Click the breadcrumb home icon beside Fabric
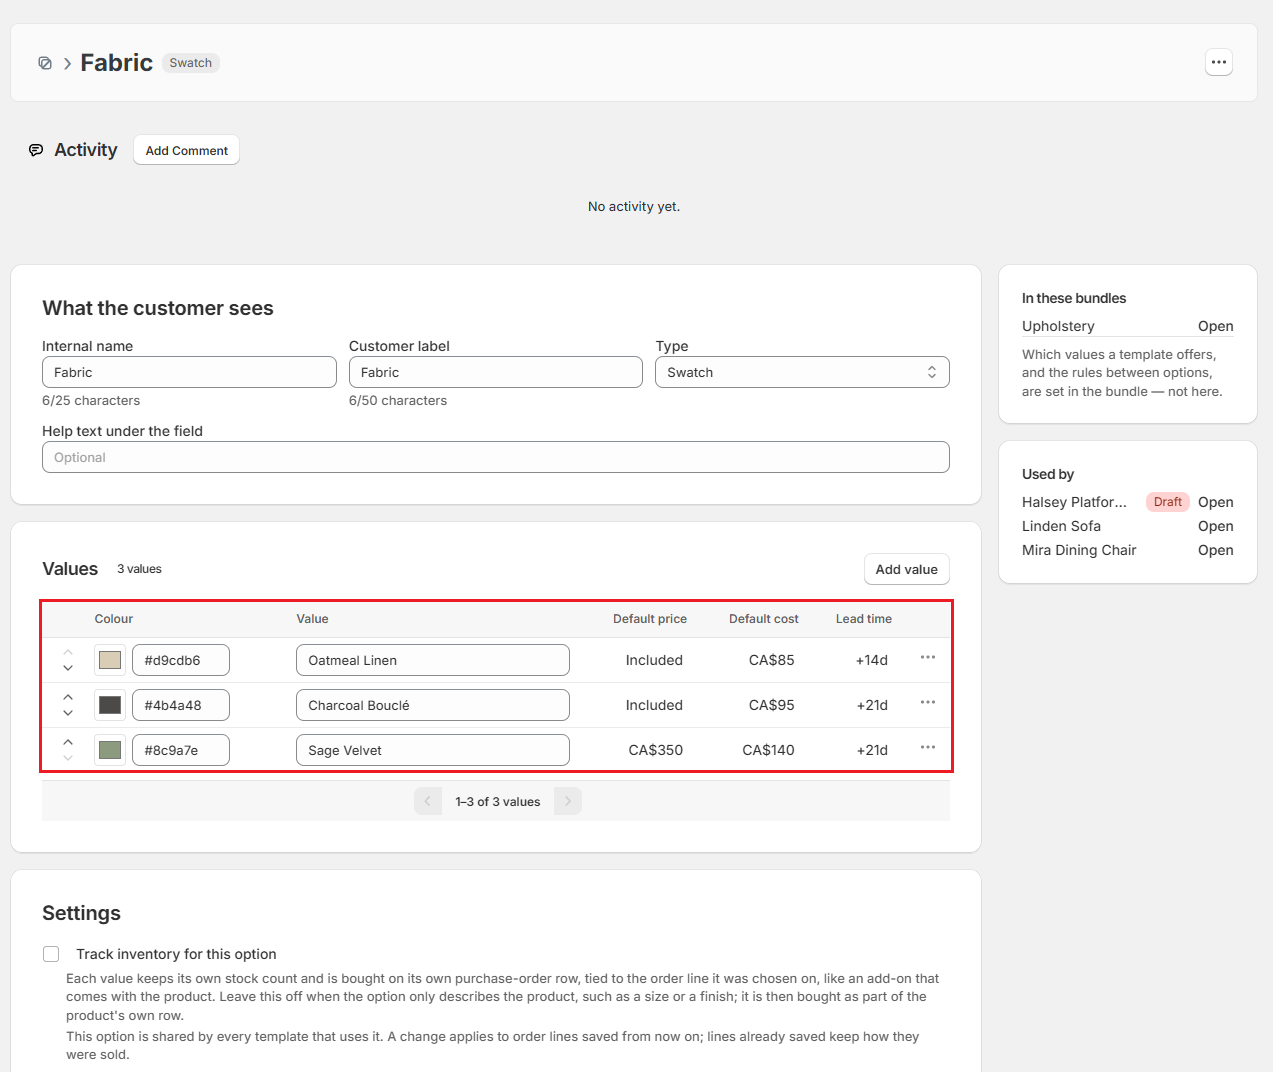This screenshot has width=1273, height=1072. click(45, 63)
